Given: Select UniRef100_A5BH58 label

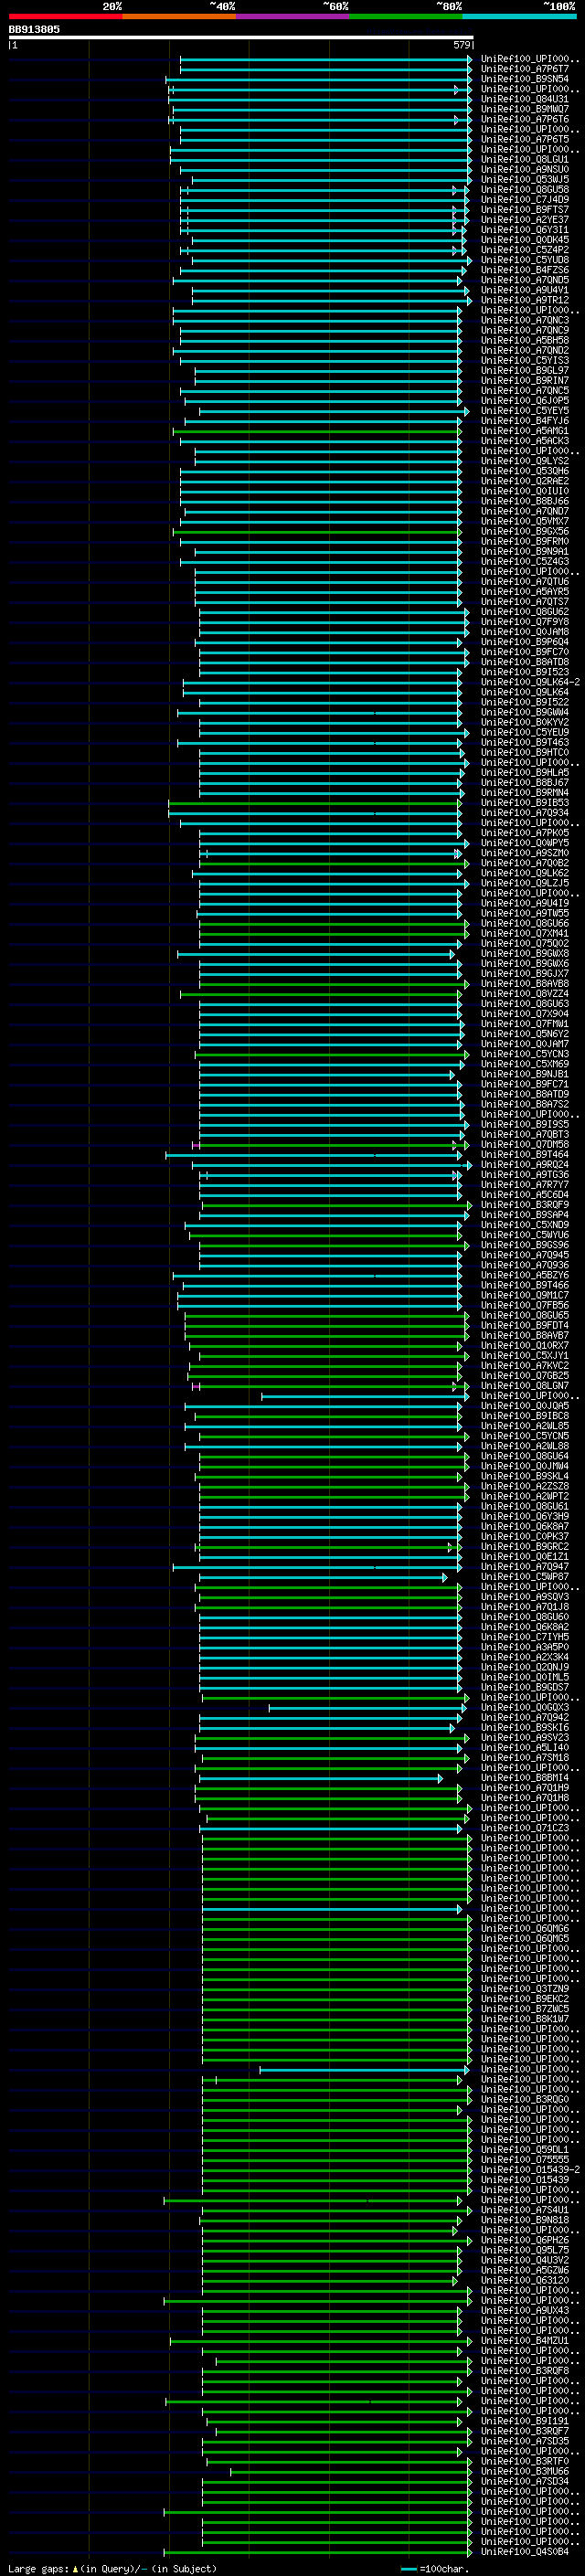Looking at the screenshot, I should tap(524, 340).
